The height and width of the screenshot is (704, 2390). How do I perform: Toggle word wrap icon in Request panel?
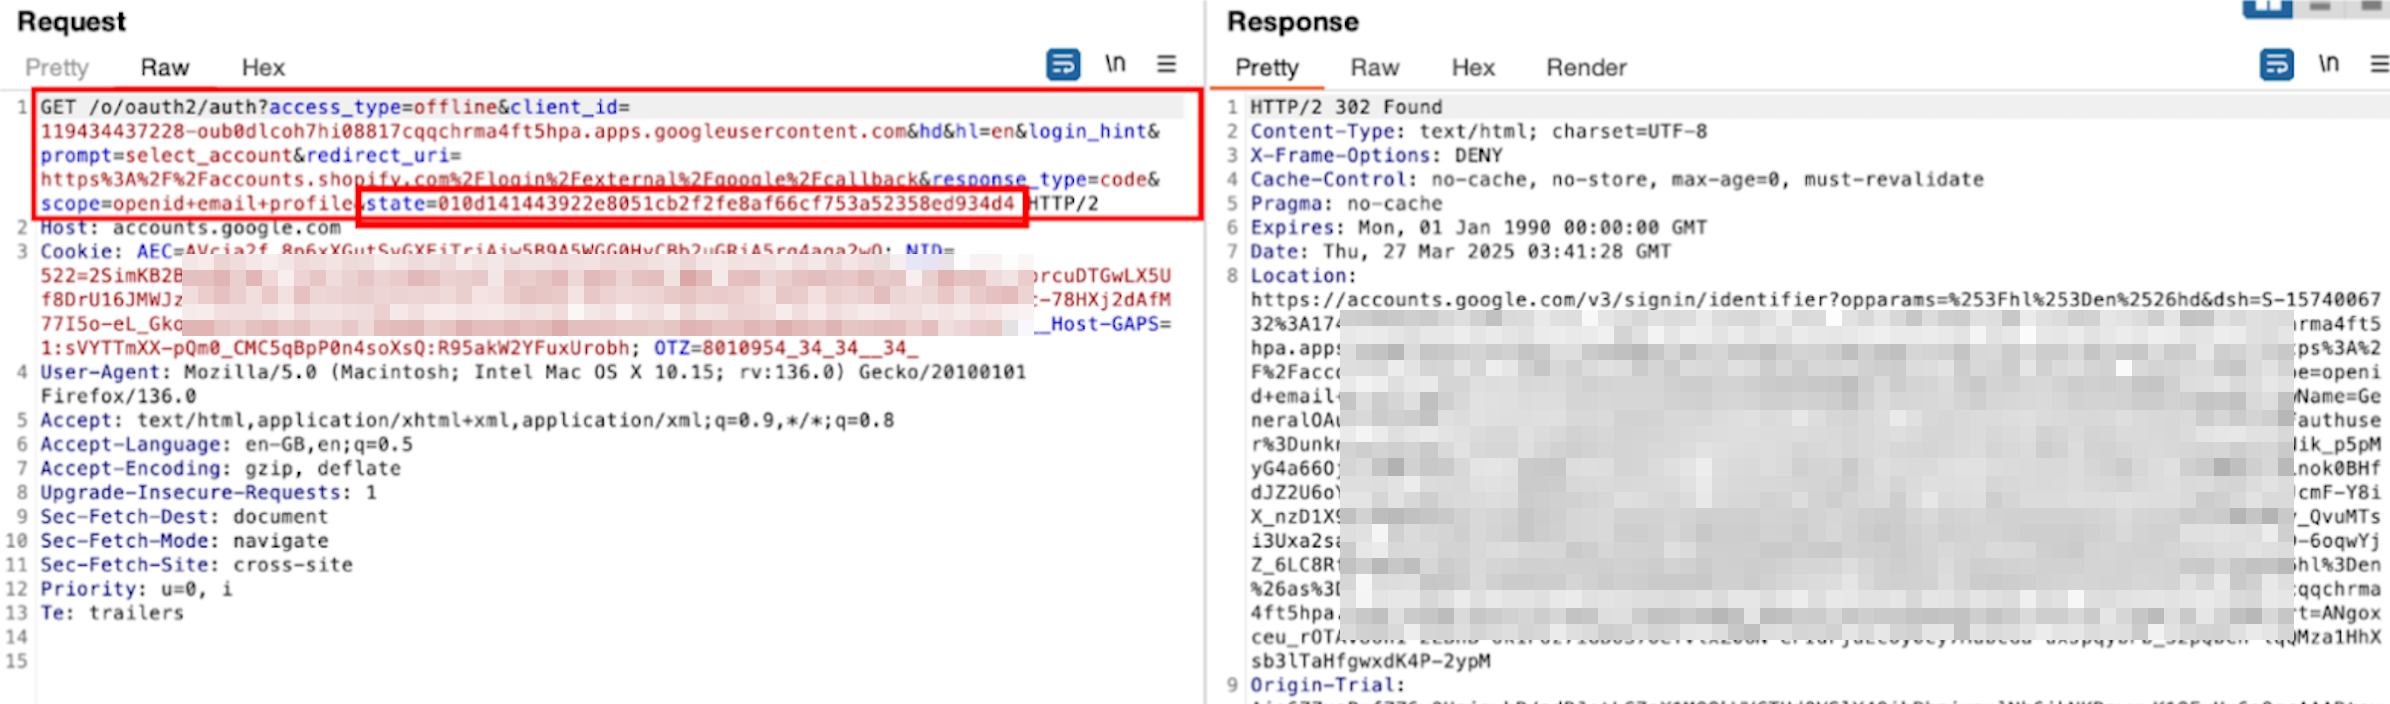(1063, 65)
